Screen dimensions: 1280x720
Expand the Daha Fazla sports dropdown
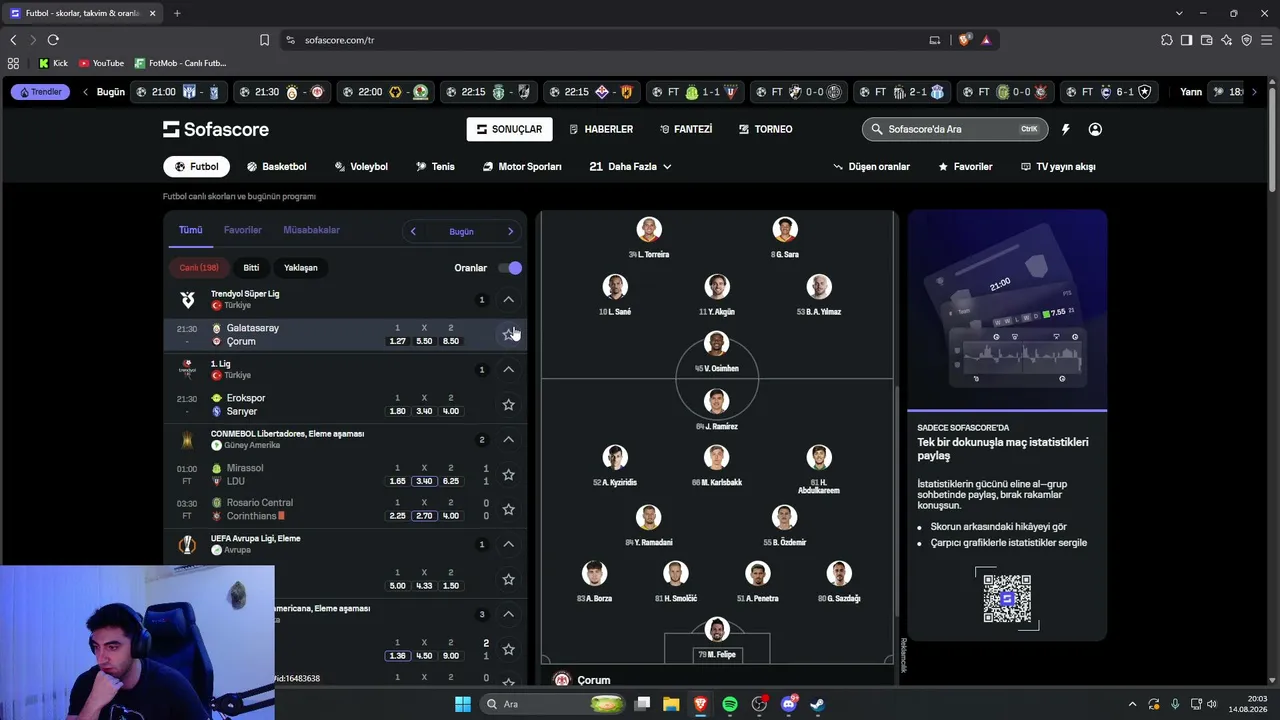point(630,167)
